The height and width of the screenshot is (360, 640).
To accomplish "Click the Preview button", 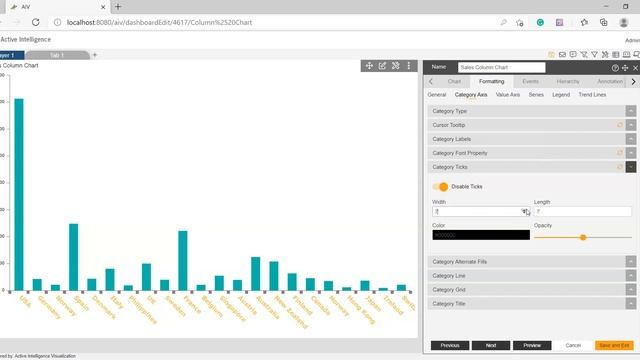I will (532, 345).
